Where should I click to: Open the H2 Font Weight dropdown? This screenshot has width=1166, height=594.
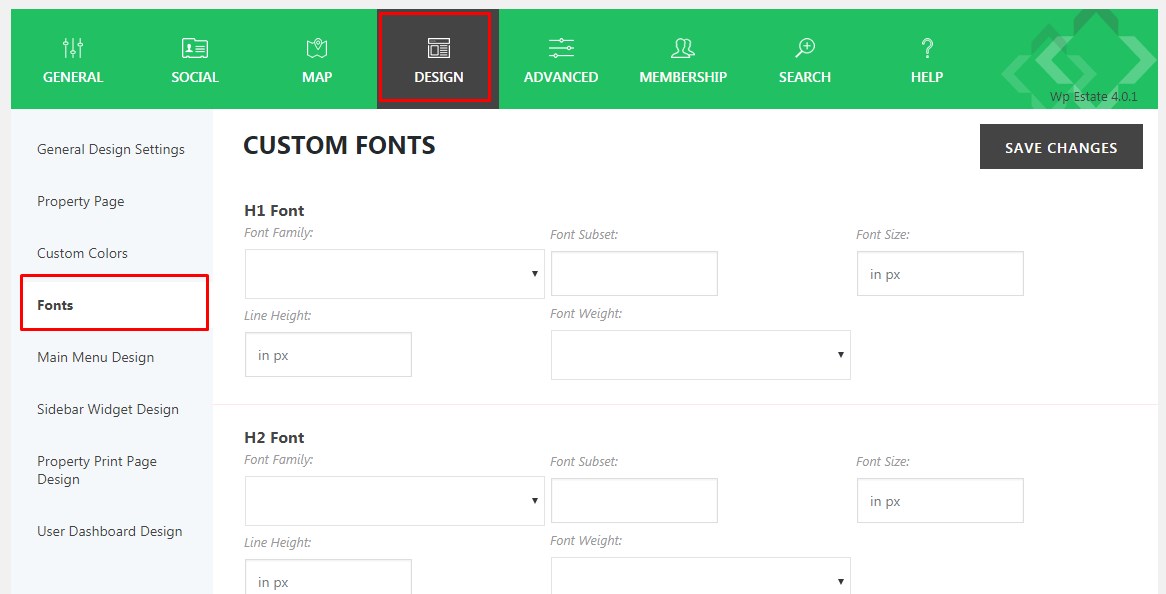(x=700, y=578)
